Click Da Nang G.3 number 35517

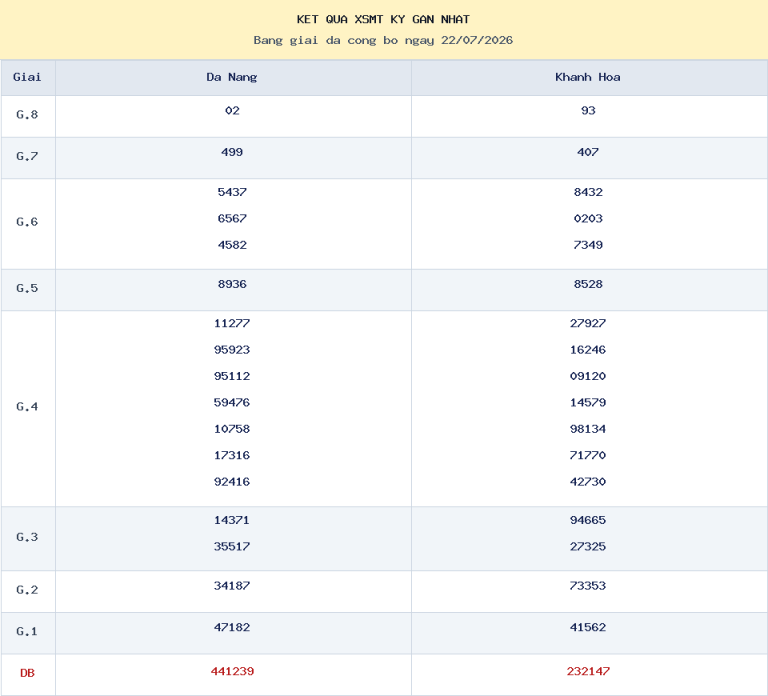(232, 547)
